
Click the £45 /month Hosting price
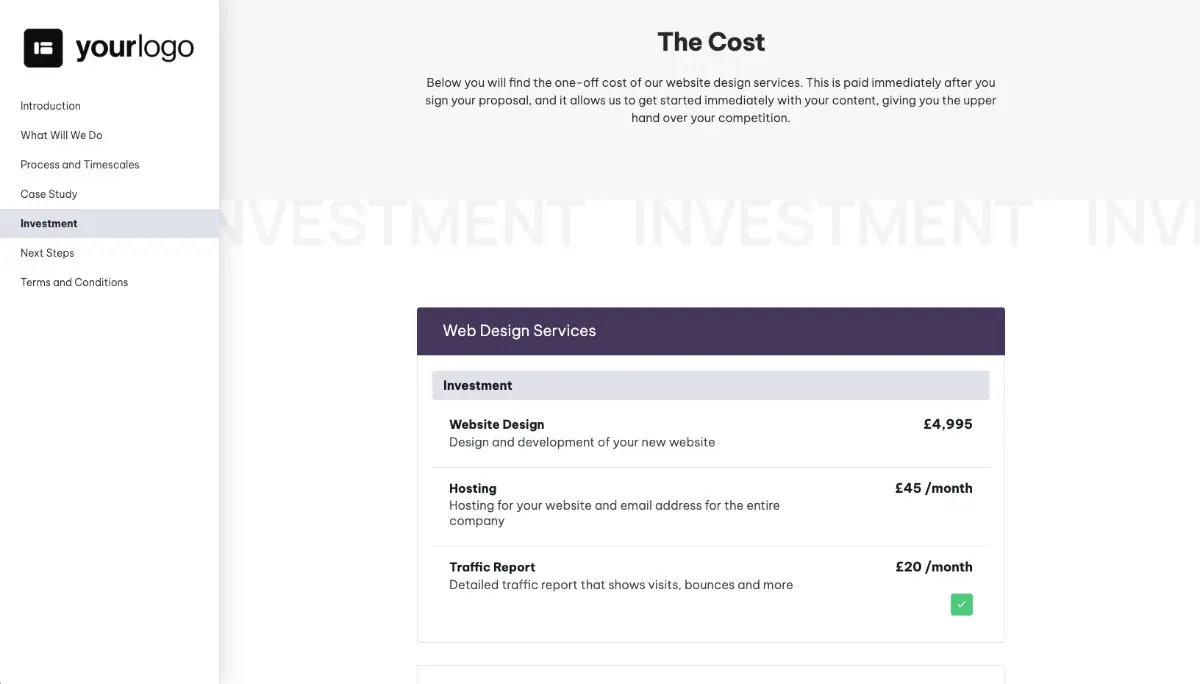(933, 488)
